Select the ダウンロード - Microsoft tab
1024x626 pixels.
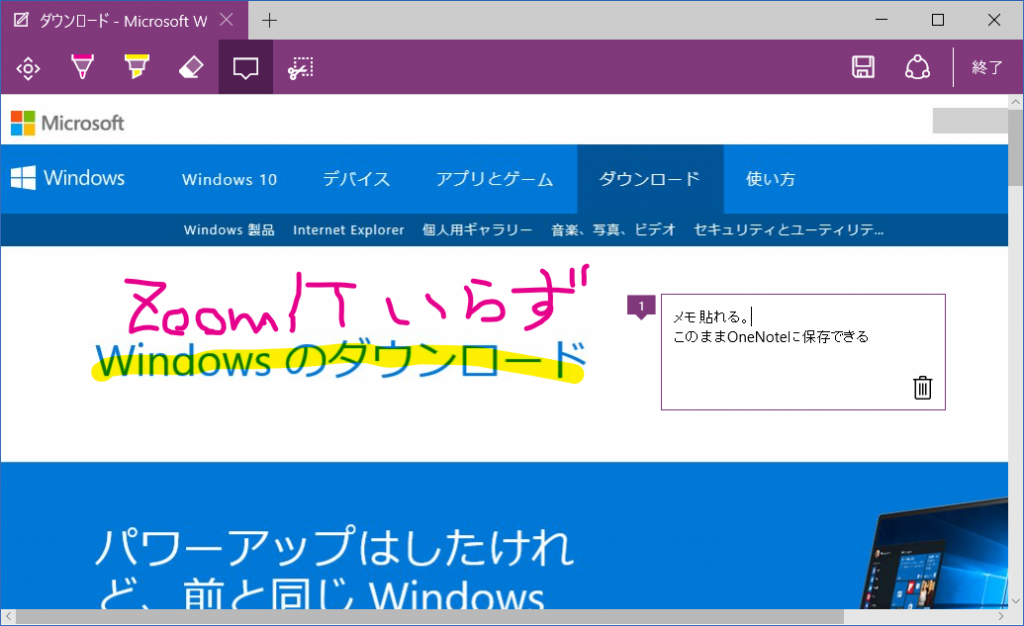coord(123,21)
